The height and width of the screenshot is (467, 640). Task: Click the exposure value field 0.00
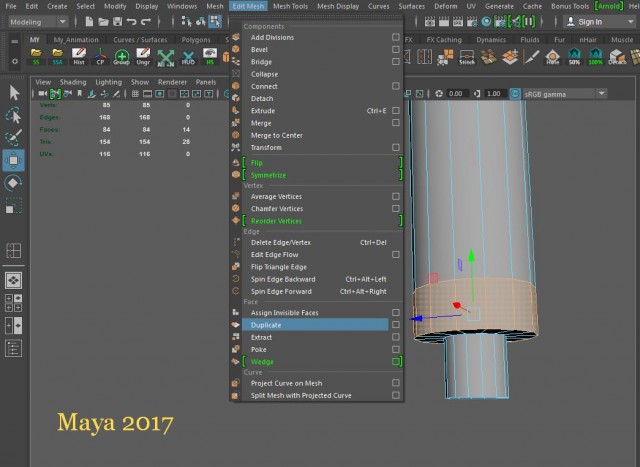click(456, 94)
